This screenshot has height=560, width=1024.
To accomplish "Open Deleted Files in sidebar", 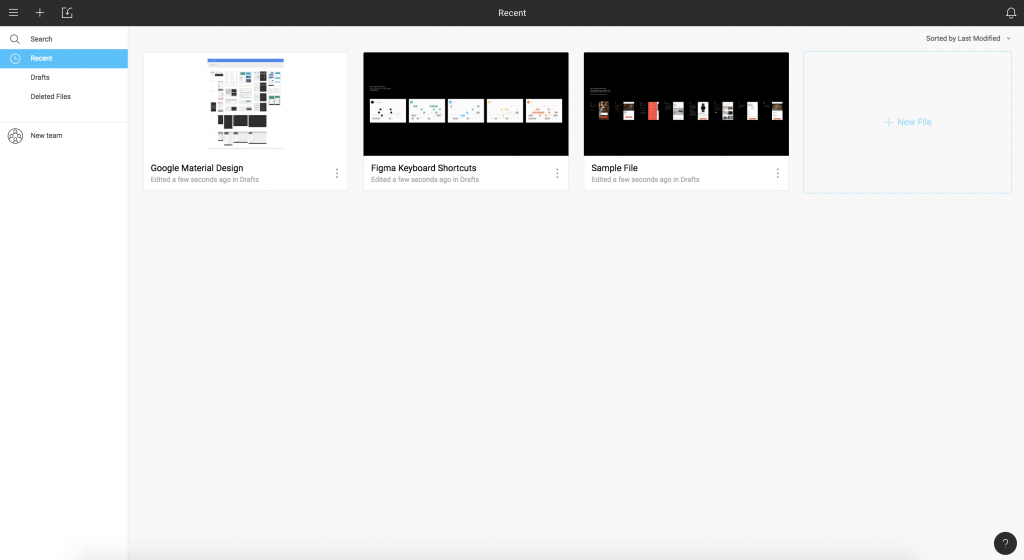I will 50,97.
